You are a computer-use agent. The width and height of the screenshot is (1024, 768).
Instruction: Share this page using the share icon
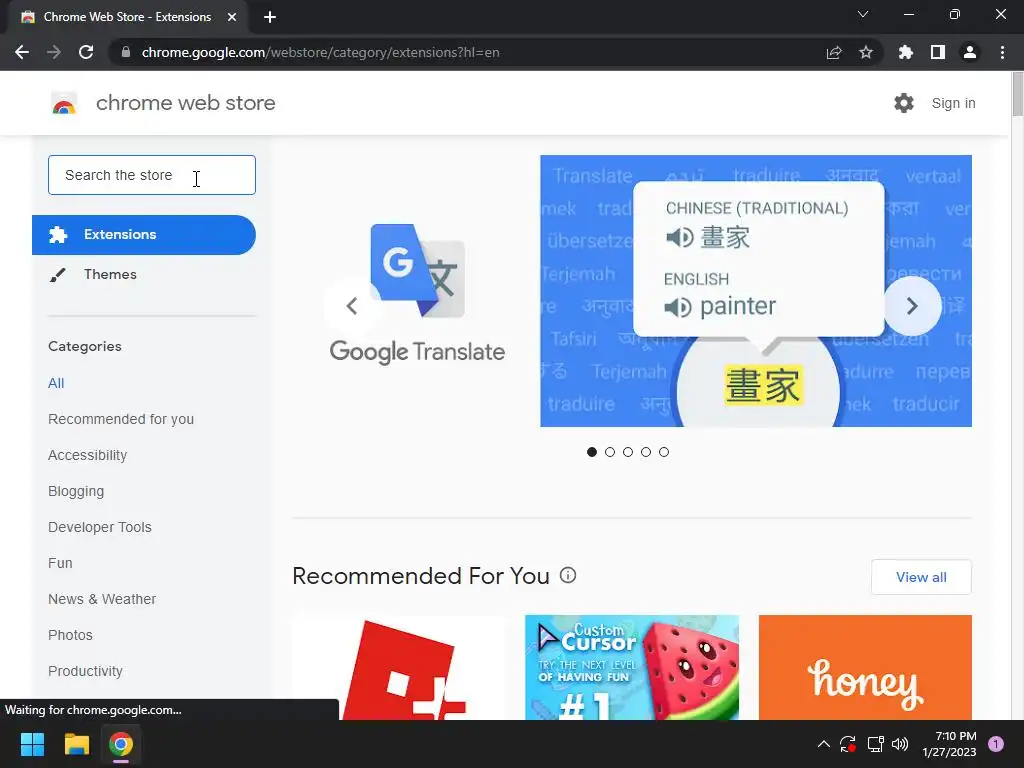point(834,52)
